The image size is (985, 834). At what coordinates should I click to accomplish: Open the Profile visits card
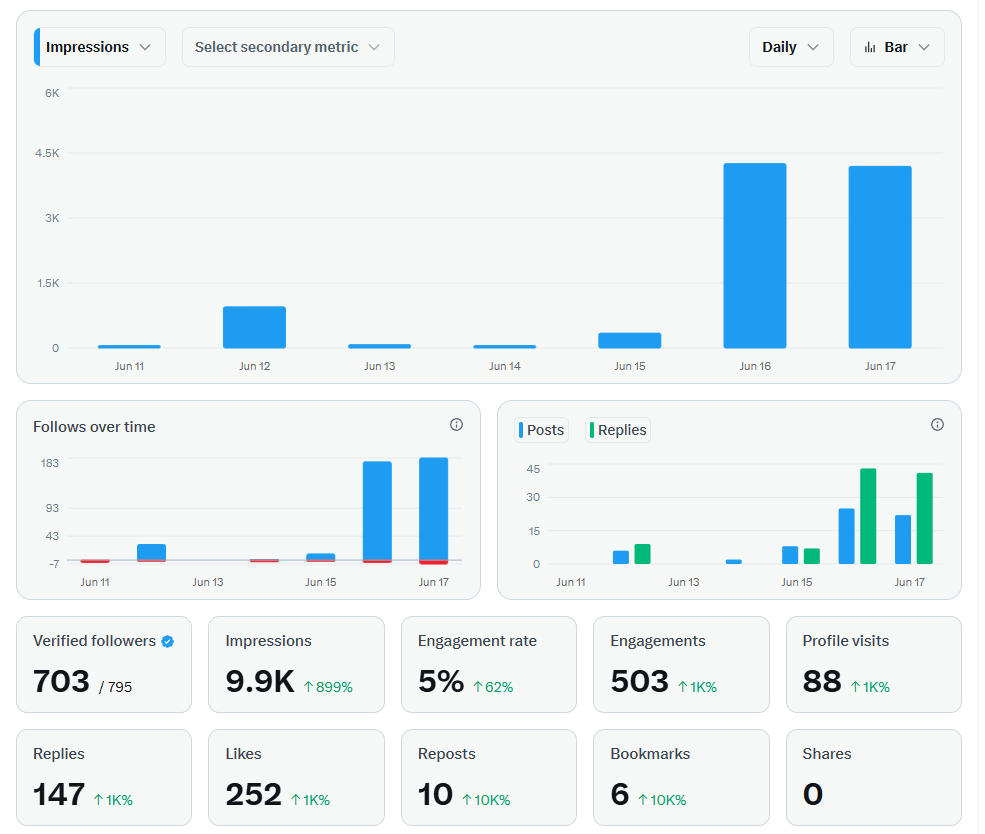click(x=874, y=664)
